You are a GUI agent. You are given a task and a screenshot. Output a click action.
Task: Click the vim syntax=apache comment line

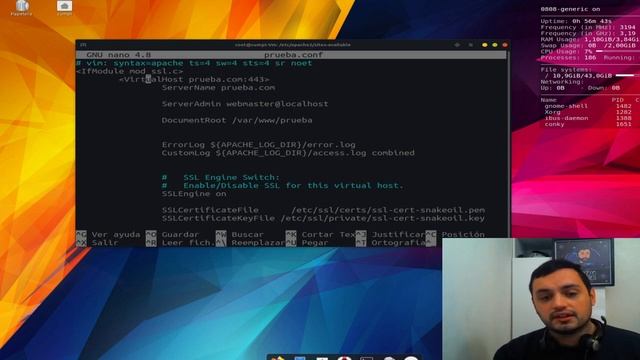[x=194, y=63]
